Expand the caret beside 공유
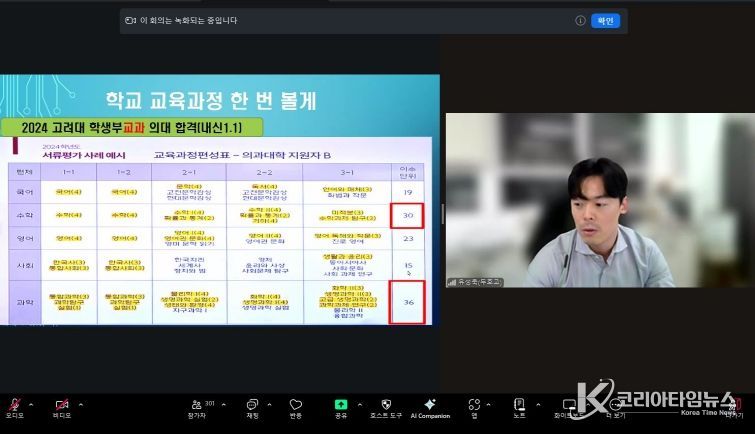755x434 pixels. pyautogui.click(x=360, y=405)
